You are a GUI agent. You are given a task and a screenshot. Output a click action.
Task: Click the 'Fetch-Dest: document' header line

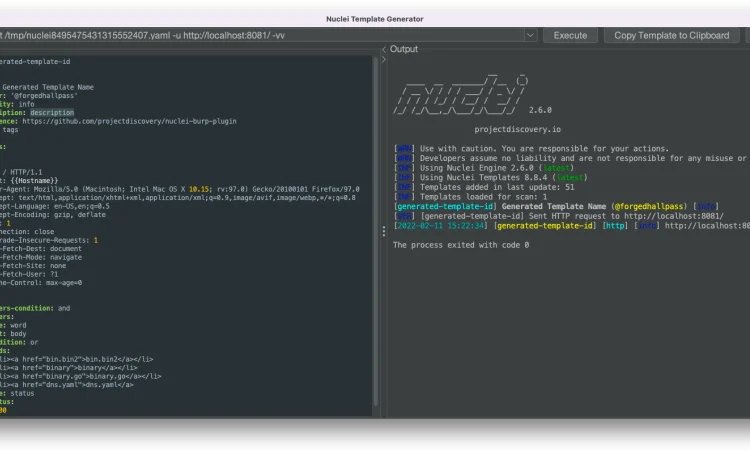click(x=41, y=249)
